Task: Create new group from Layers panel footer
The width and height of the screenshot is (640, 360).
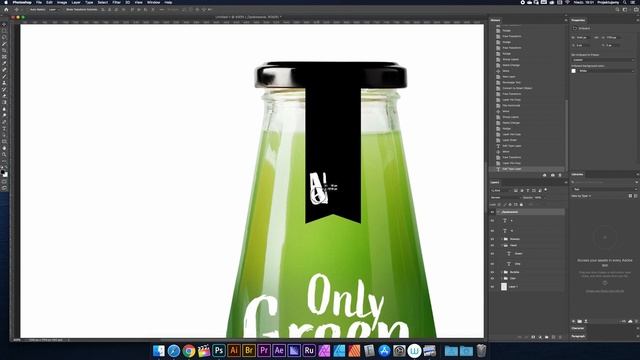Action: [547, 338]
